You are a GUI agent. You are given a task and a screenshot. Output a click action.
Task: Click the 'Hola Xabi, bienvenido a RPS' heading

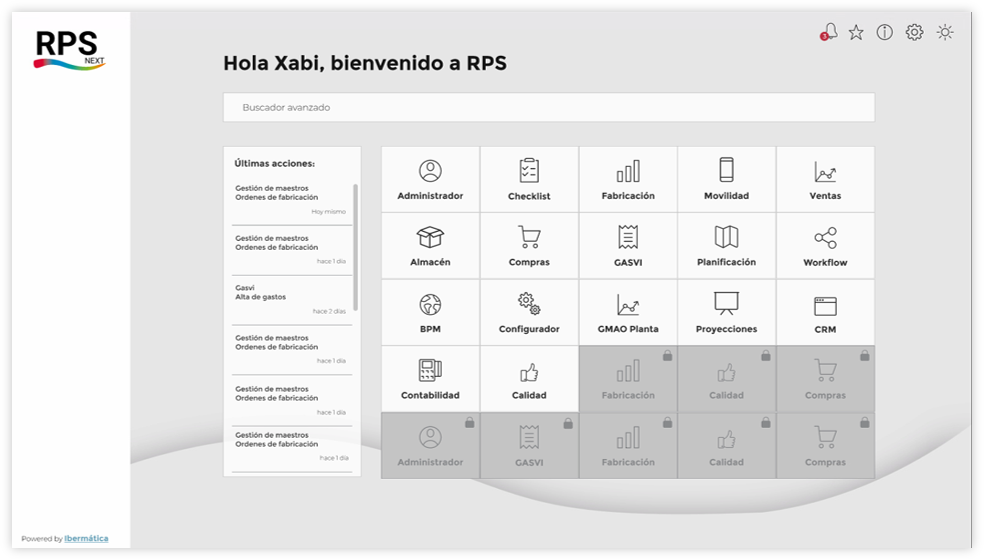[365, 63]
